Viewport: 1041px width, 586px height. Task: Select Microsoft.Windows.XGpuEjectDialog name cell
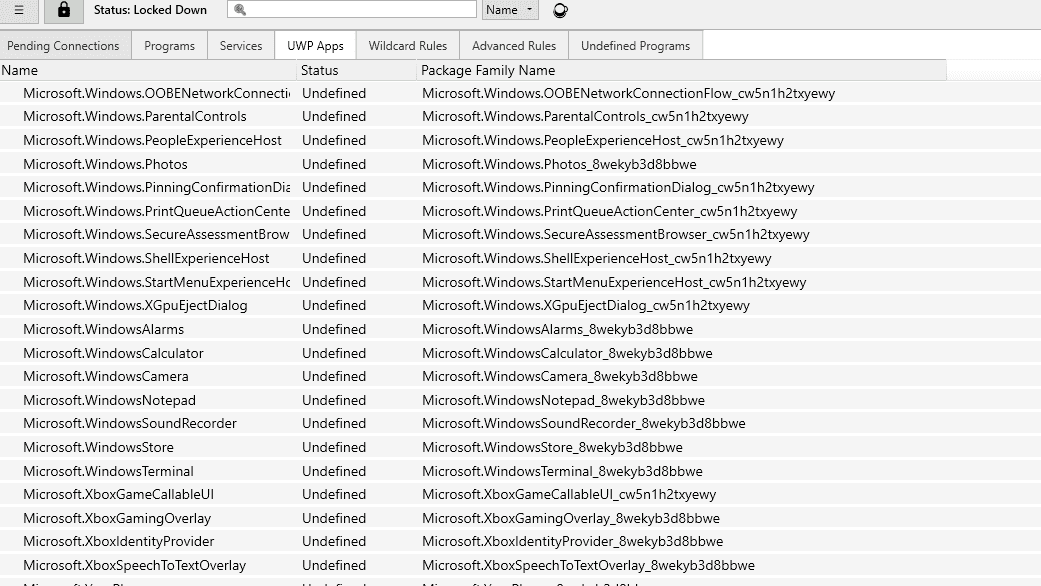[x=135, y=305]
